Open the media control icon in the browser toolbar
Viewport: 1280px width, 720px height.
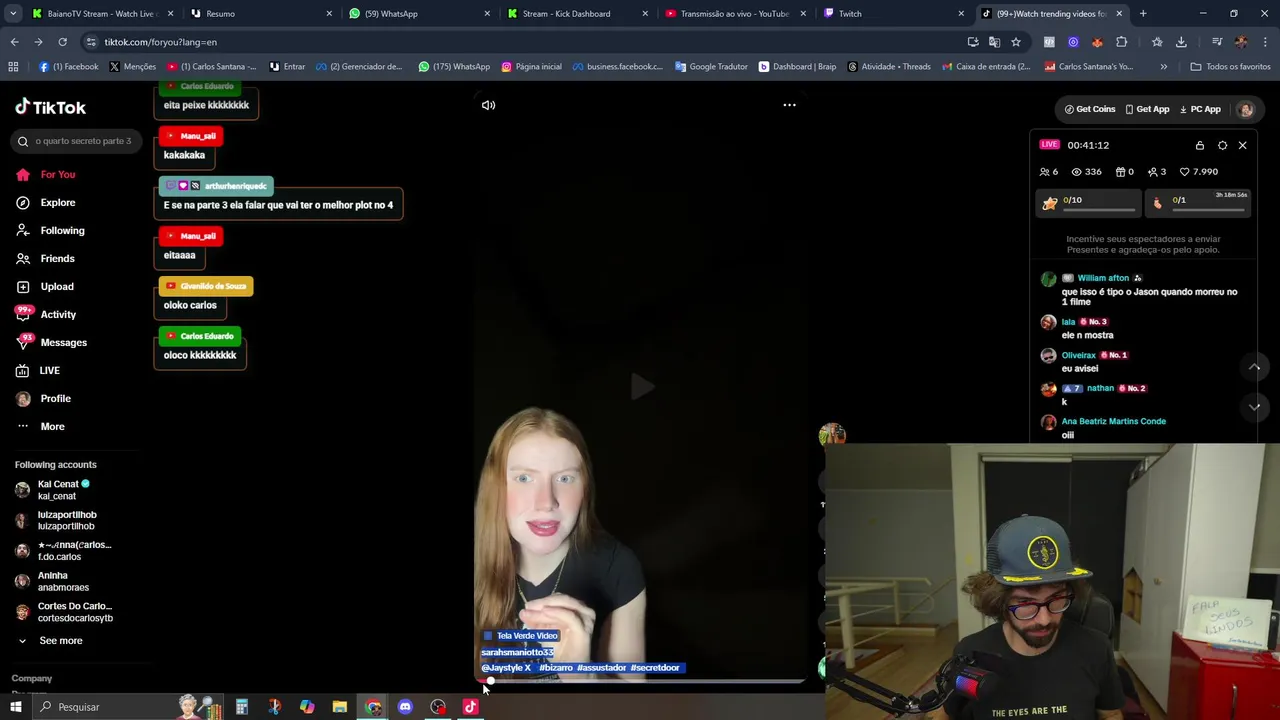point(1217,42)
